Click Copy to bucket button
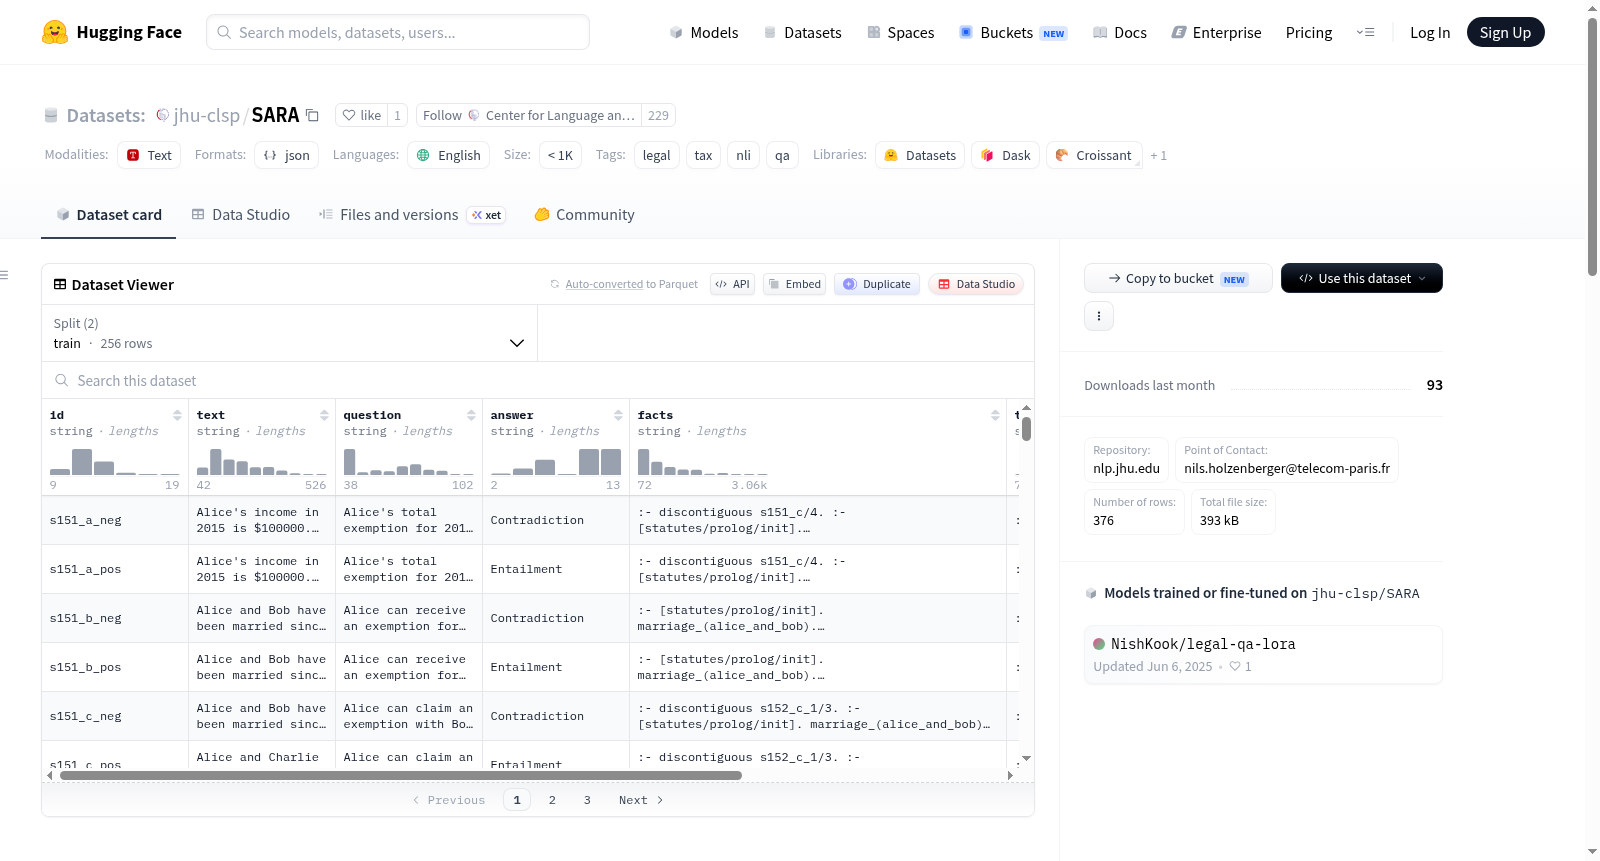The height and width of the screenshot is (861, 1600). (x=1178, y=278)
